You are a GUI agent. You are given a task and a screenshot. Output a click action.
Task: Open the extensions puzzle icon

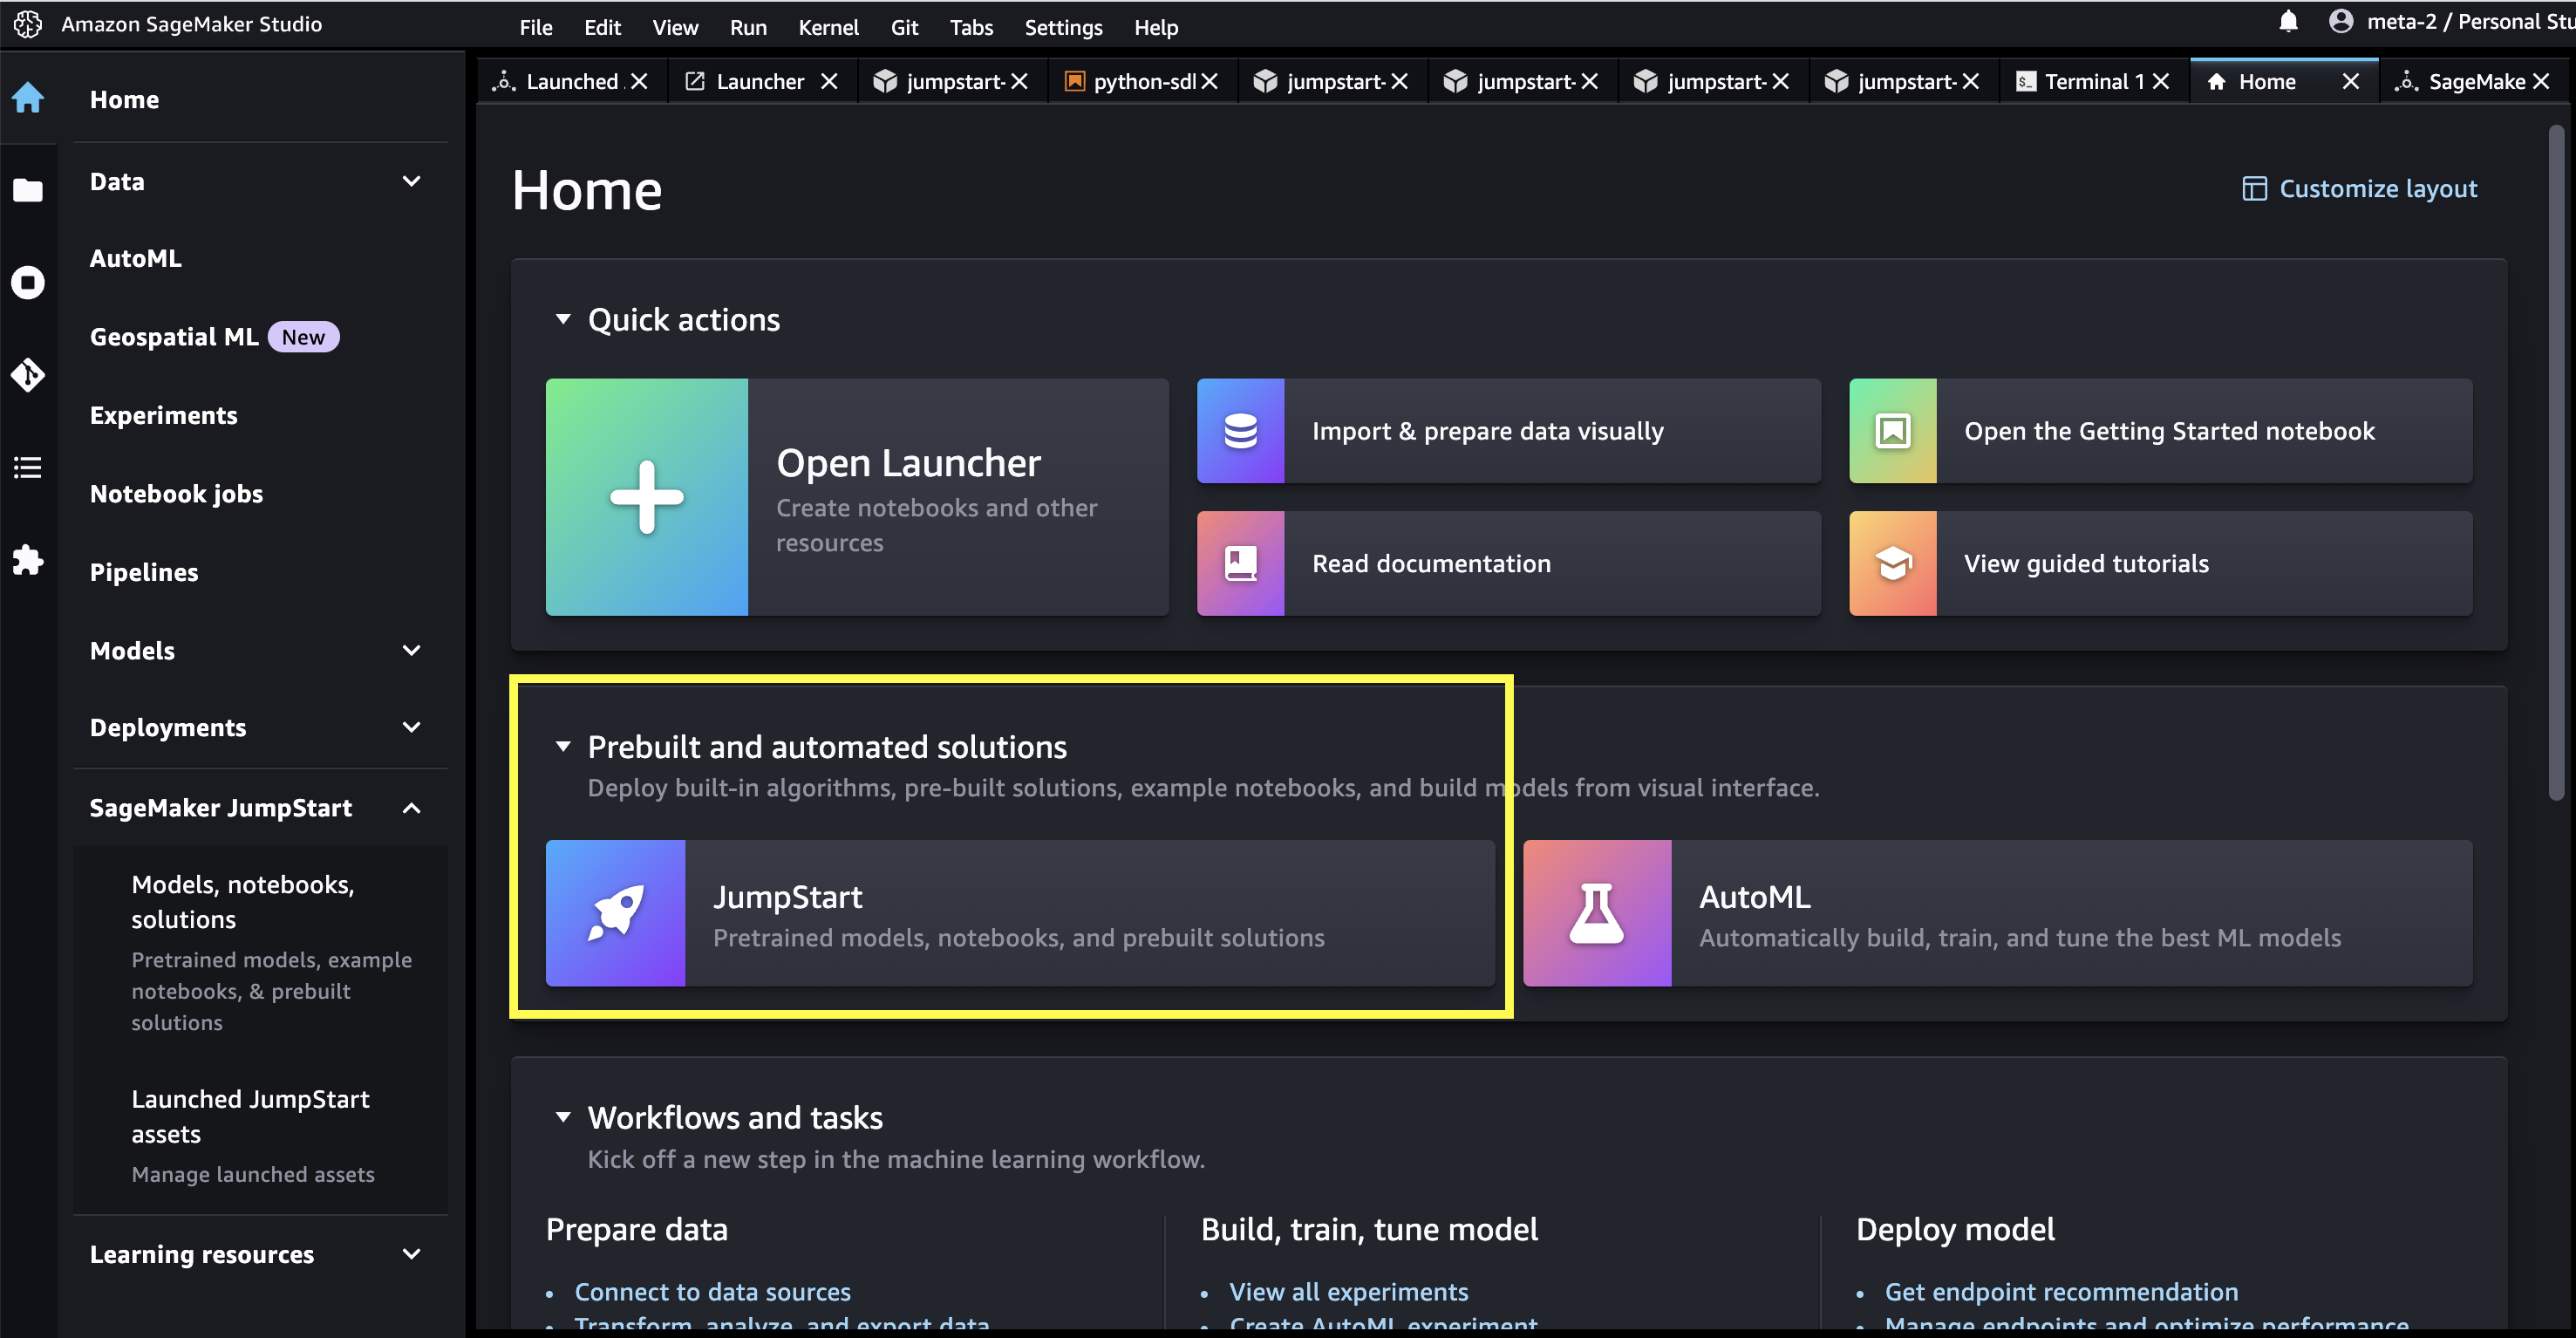click(x=28, y=559)
